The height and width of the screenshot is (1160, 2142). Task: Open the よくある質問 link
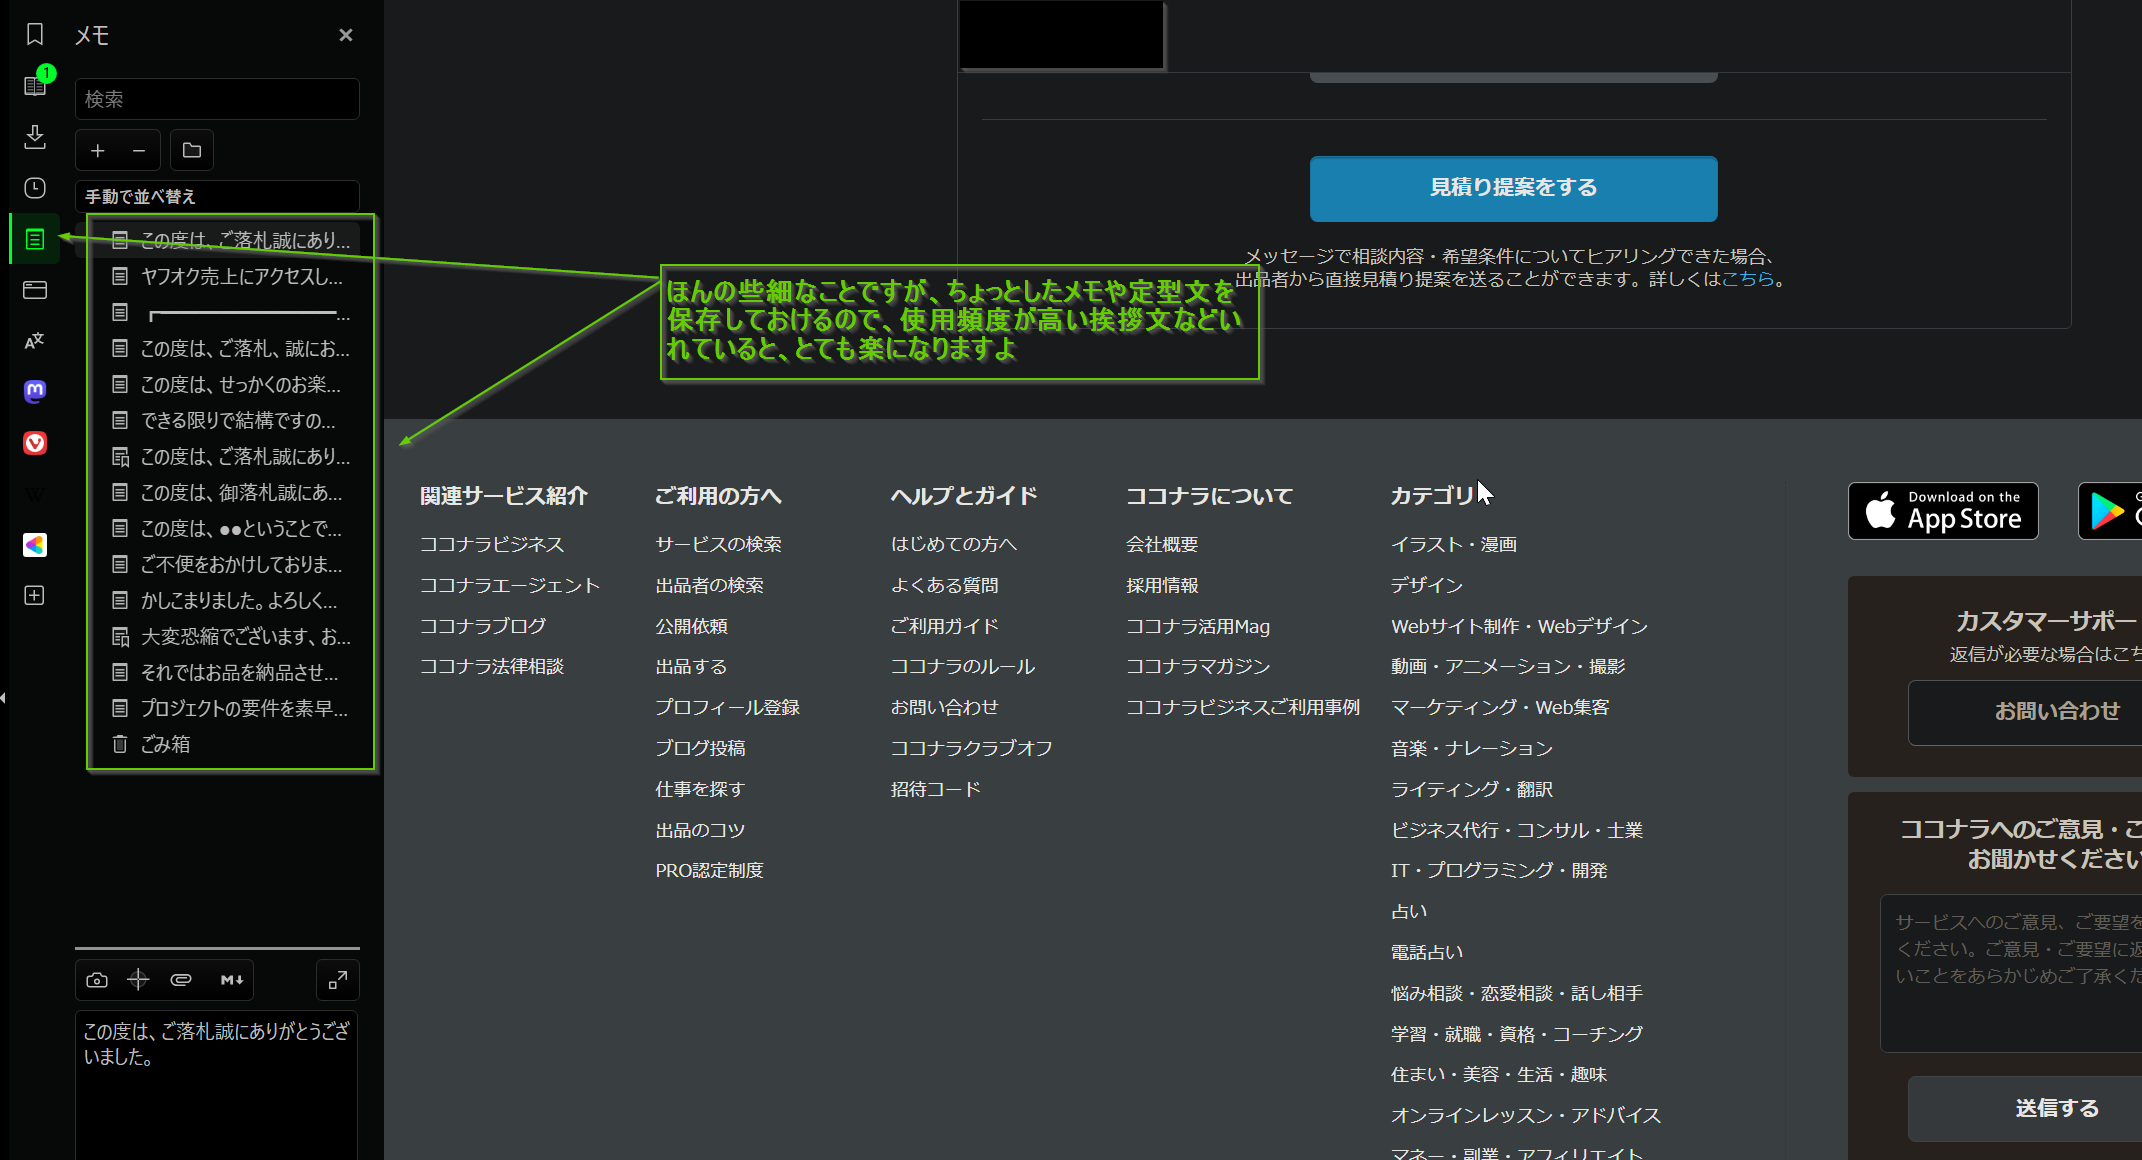point(945,586)
